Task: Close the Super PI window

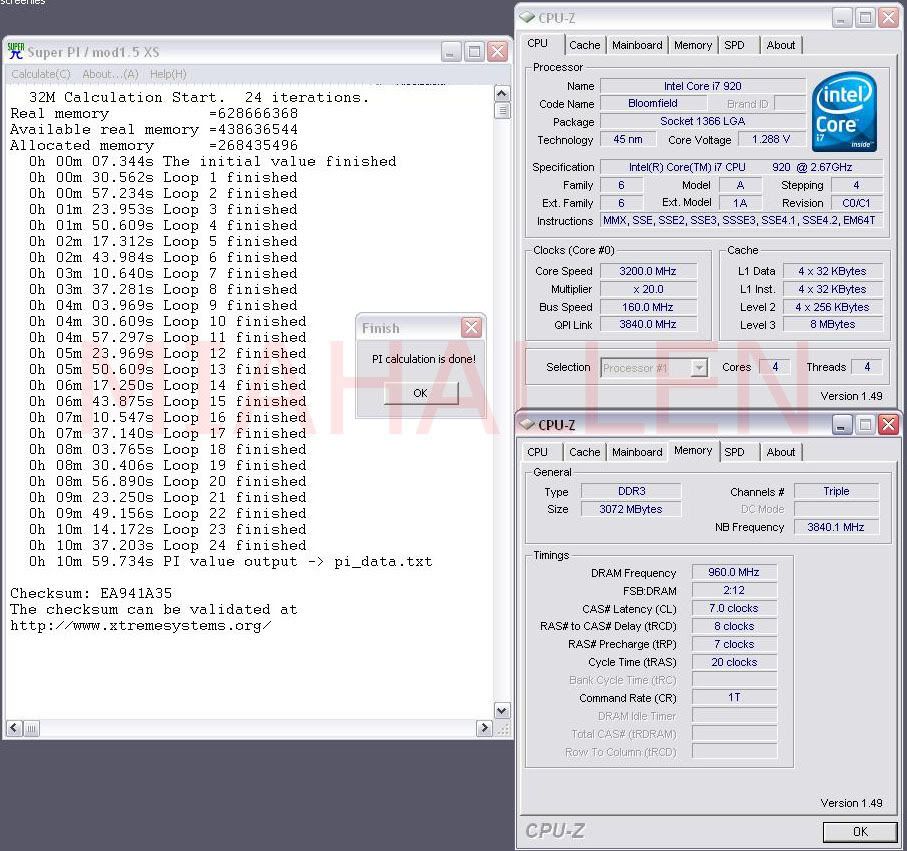Action: point(497,52)
